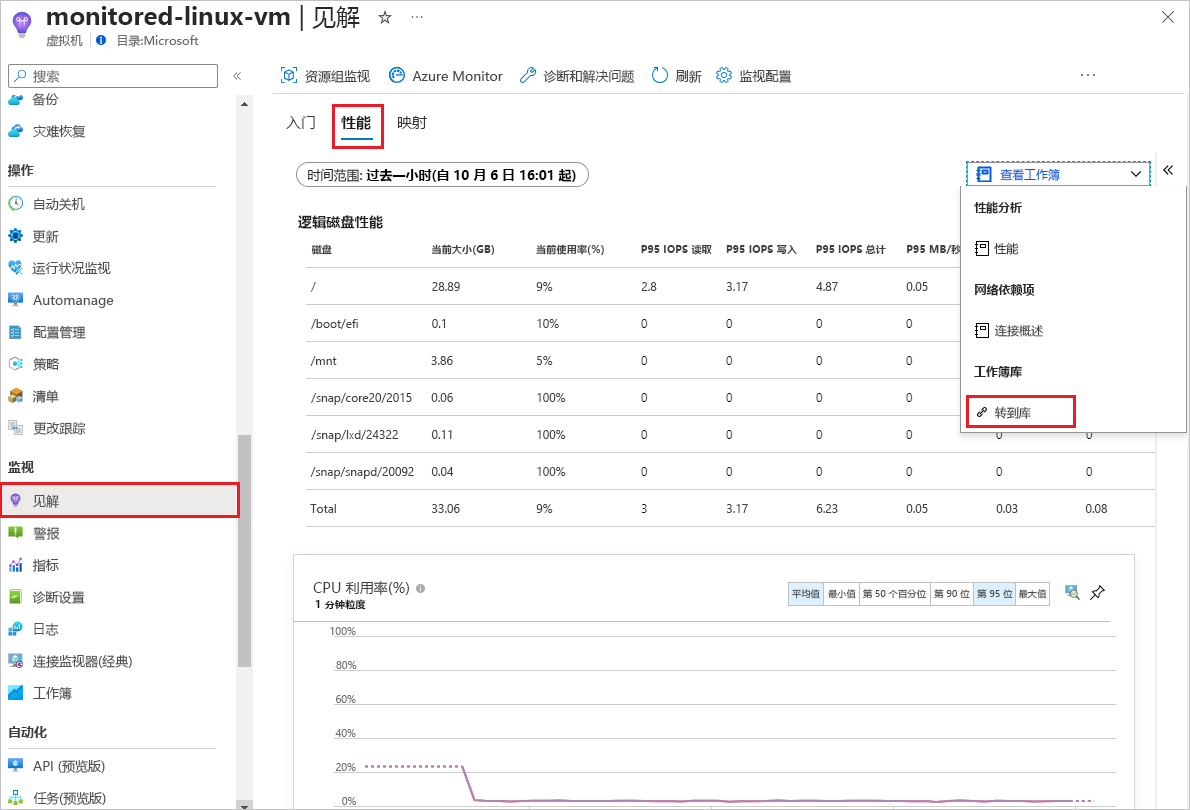Viewport: 1190px width, 810px height.
Task: Sort by the 当前使用率(%) column header
Action: pyautogui.click(x=570, y=250)
